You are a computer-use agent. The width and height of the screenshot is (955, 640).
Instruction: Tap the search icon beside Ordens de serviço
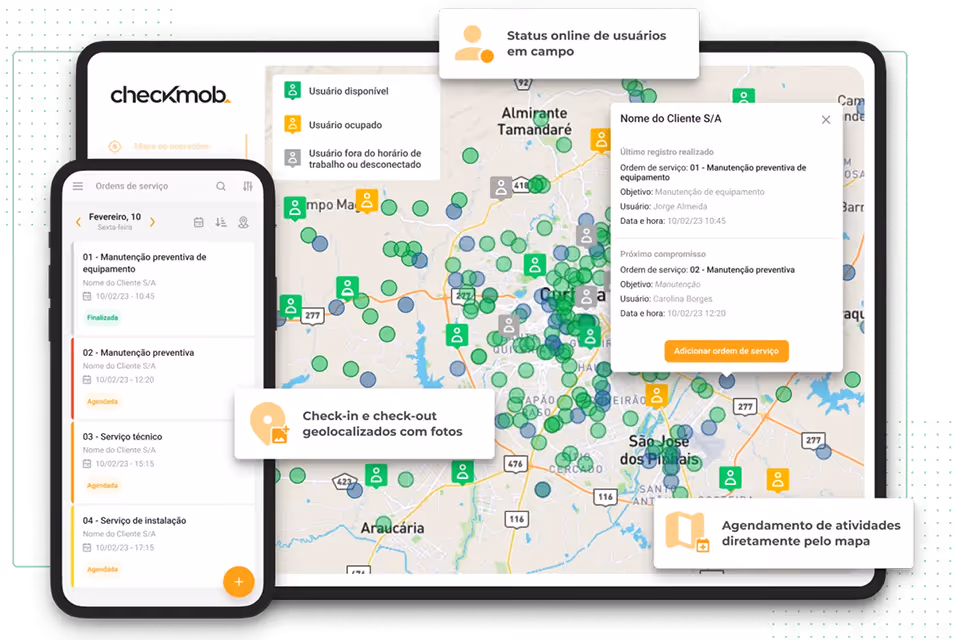[221, 186]
